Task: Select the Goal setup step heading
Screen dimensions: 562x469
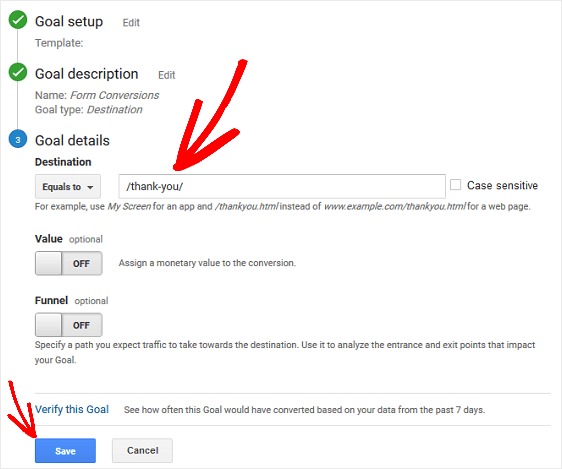Action: click(69, 21)
